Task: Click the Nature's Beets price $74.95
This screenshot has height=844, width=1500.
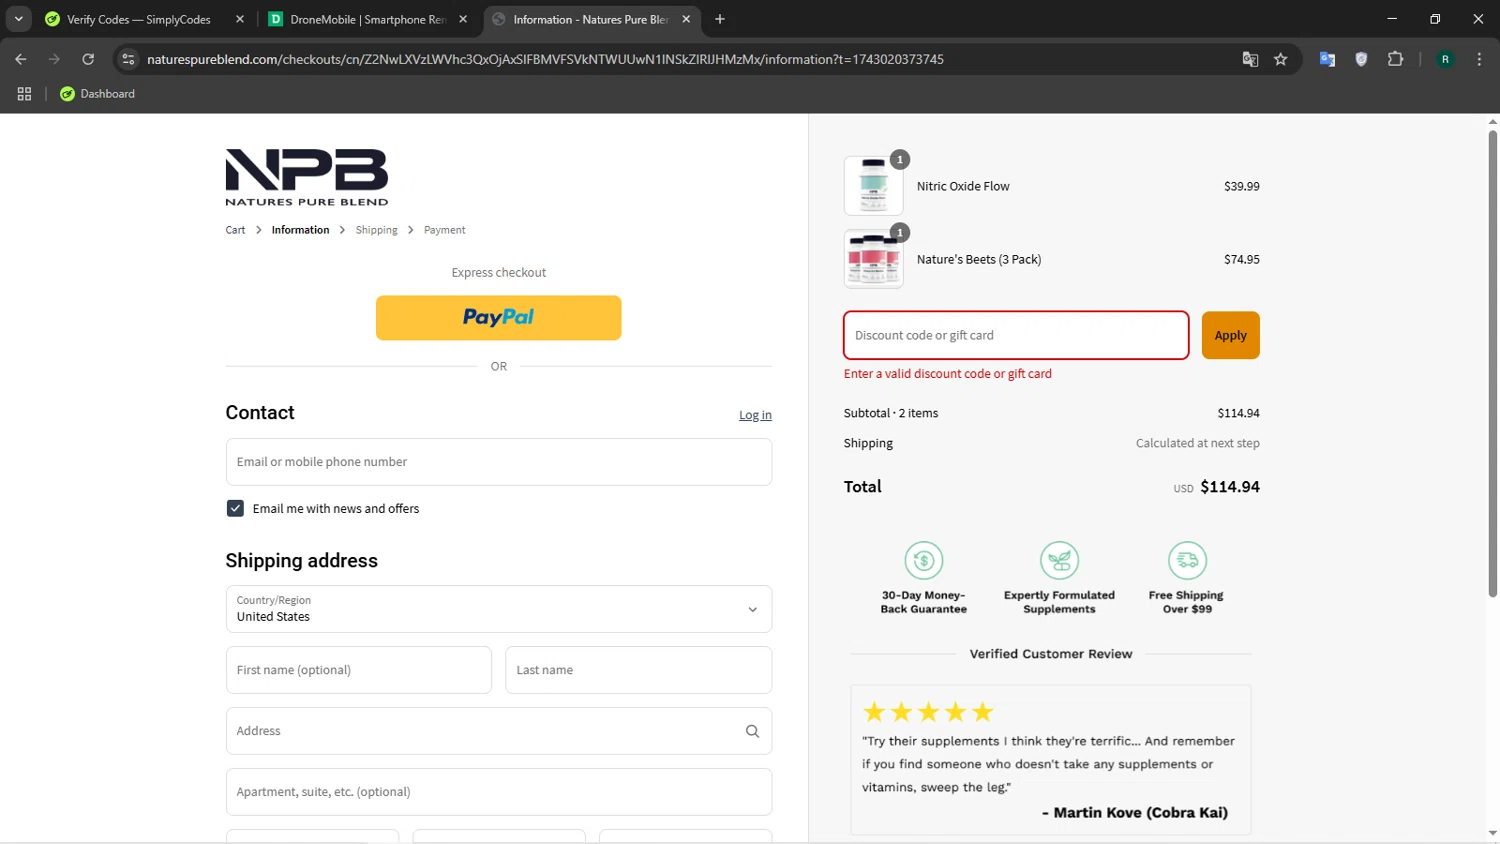Action: (1241, 259)
